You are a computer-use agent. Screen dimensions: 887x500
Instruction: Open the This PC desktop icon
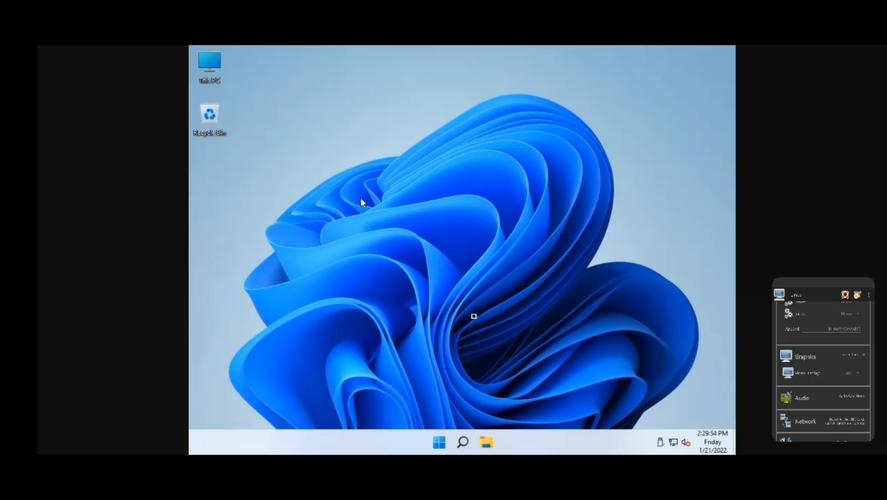click(209, 67)
